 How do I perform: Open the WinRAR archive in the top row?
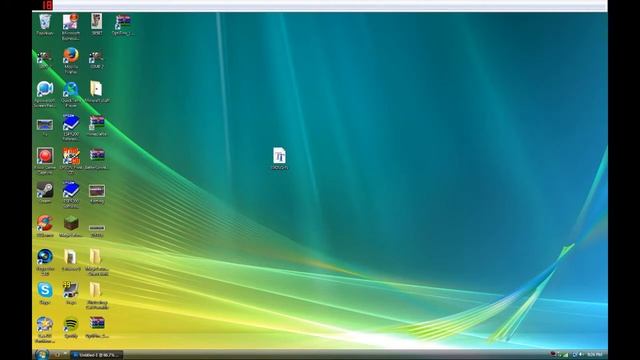click(122, 24)
